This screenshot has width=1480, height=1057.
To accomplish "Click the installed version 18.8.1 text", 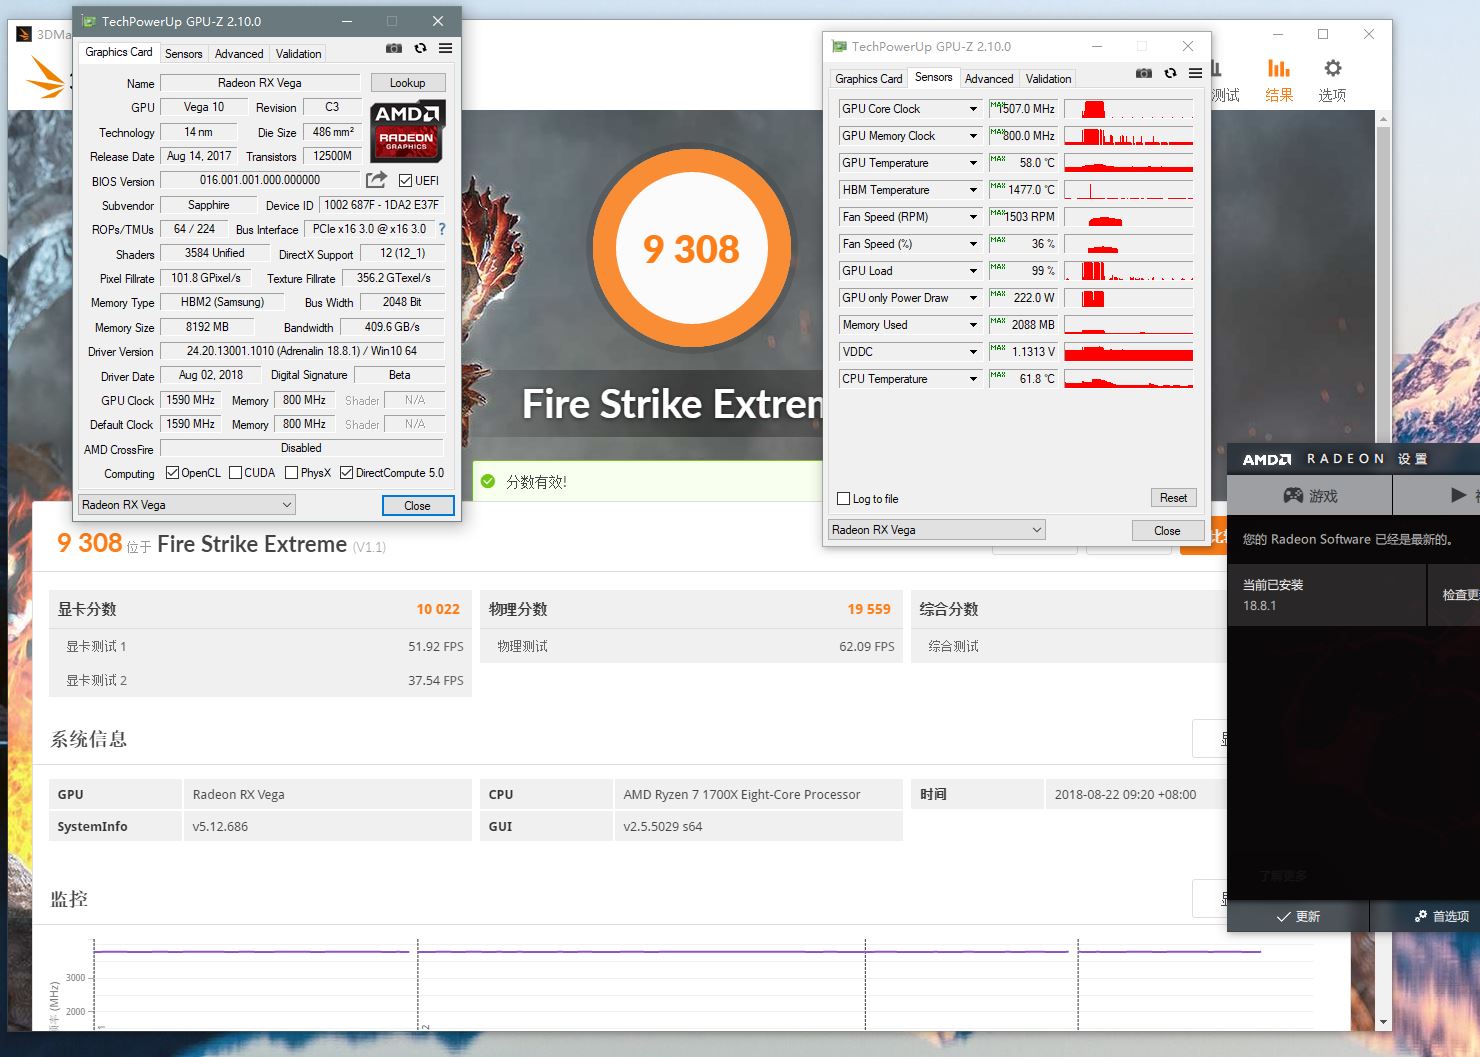I will click(x=1260, y=606).
